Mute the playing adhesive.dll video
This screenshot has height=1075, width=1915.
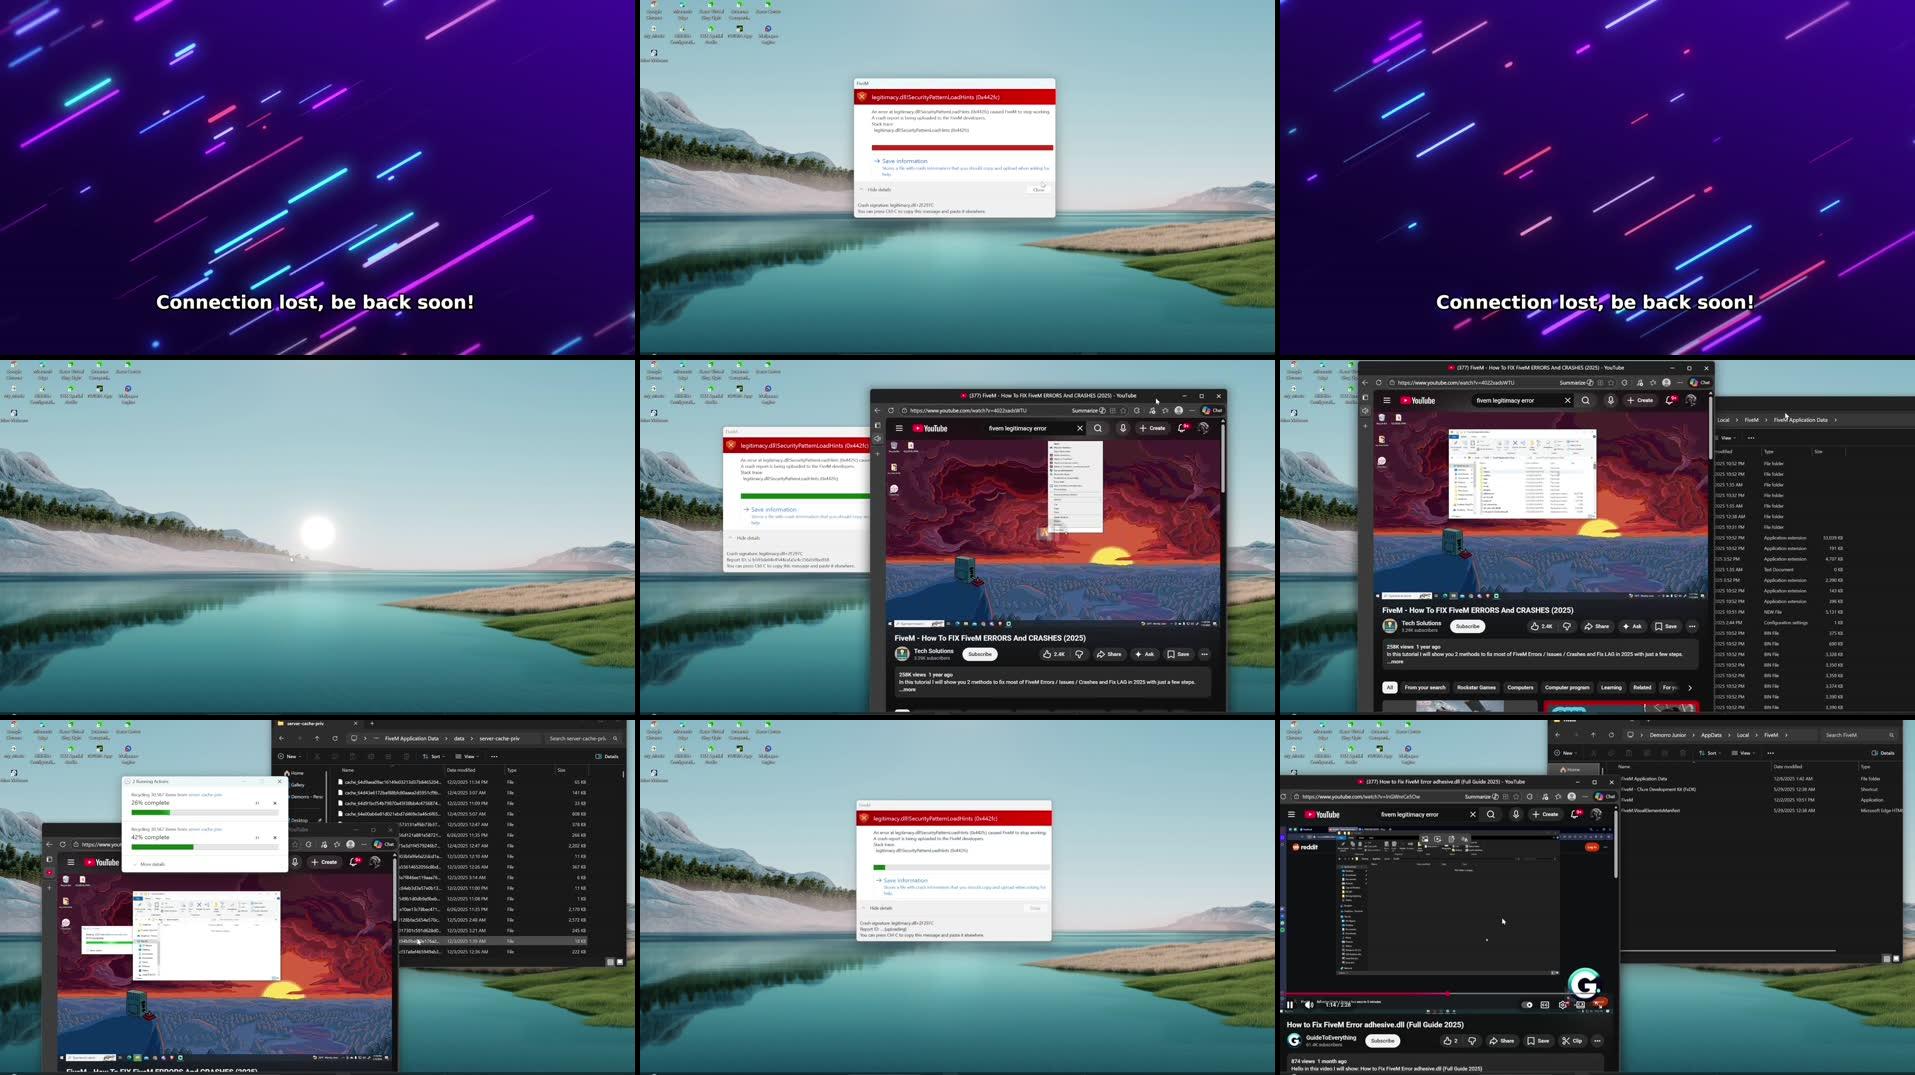click(x=1308, y=1005)
